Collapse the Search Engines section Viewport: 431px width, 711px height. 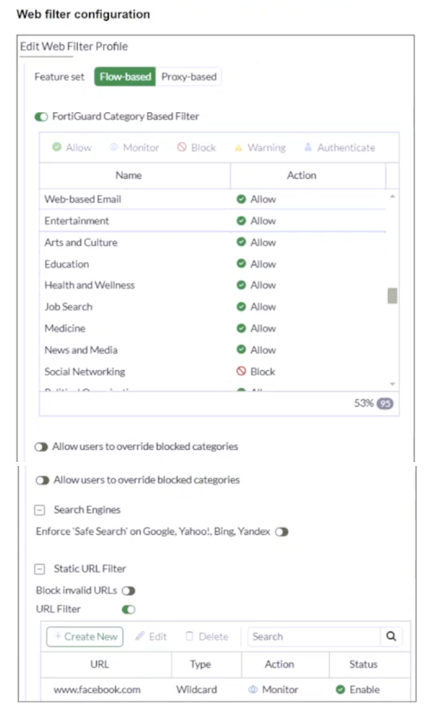(40, 510)
